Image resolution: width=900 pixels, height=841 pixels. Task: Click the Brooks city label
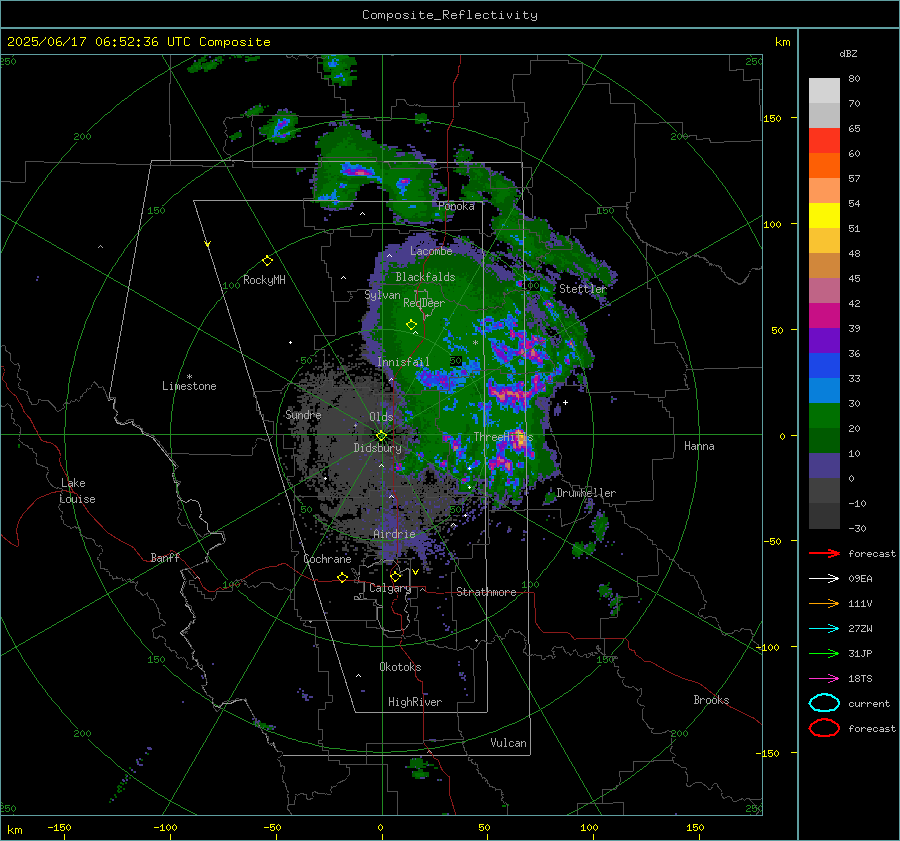711,700
